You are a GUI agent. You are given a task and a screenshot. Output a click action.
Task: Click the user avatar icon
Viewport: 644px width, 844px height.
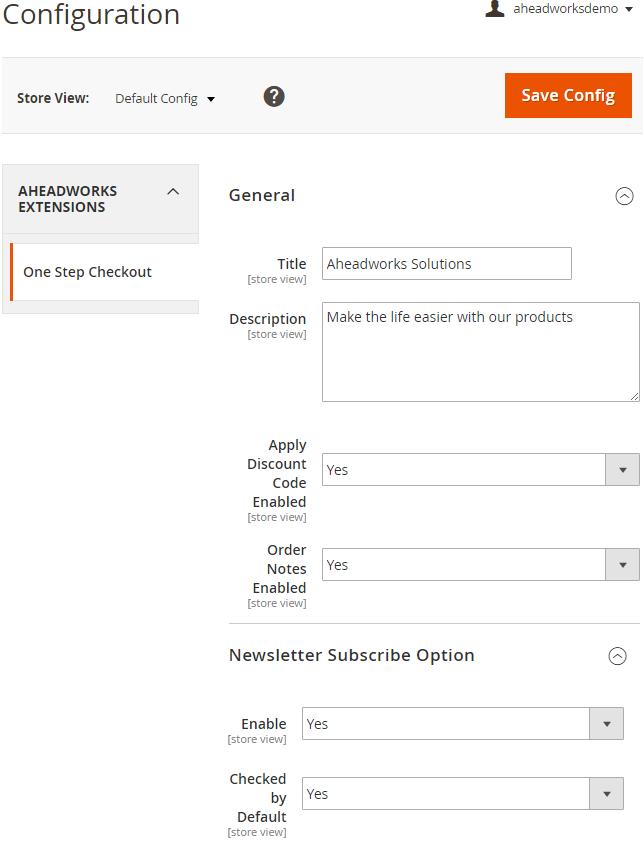[x=494, y=9]
